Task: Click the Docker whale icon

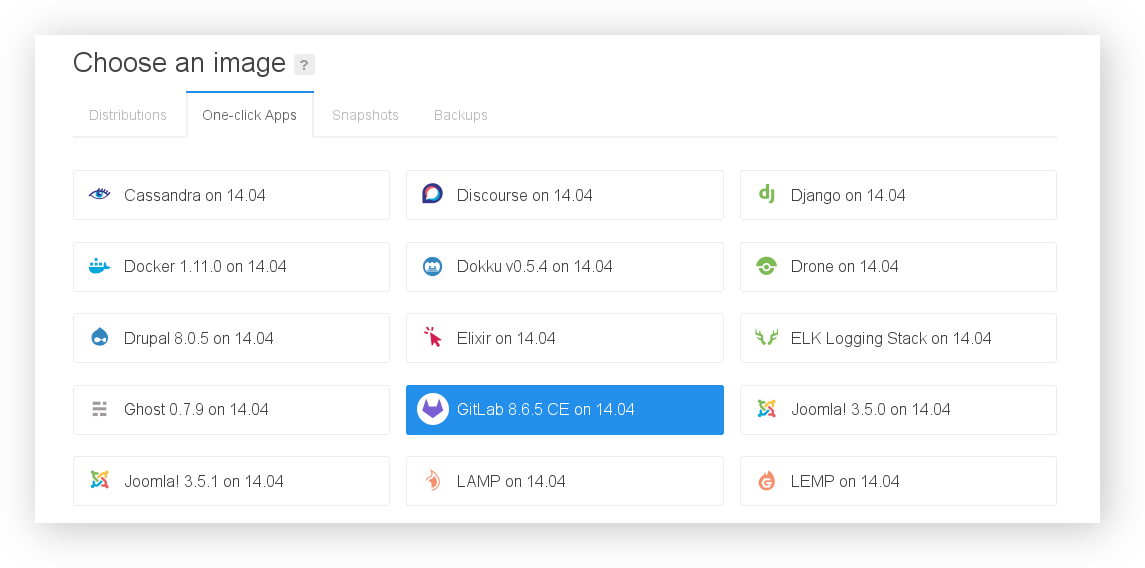Action: pyautogui.click(x=99, y=266)
